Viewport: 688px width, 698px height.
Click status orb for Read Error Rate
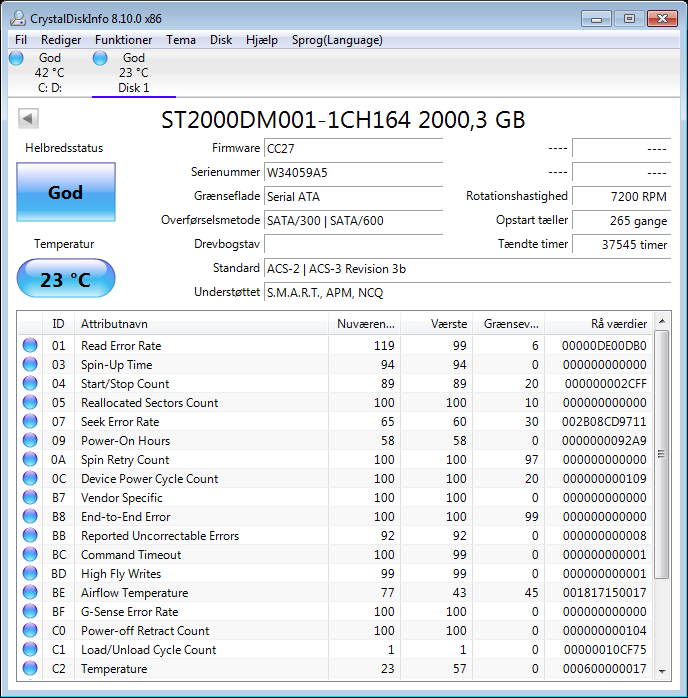[30, 345]
